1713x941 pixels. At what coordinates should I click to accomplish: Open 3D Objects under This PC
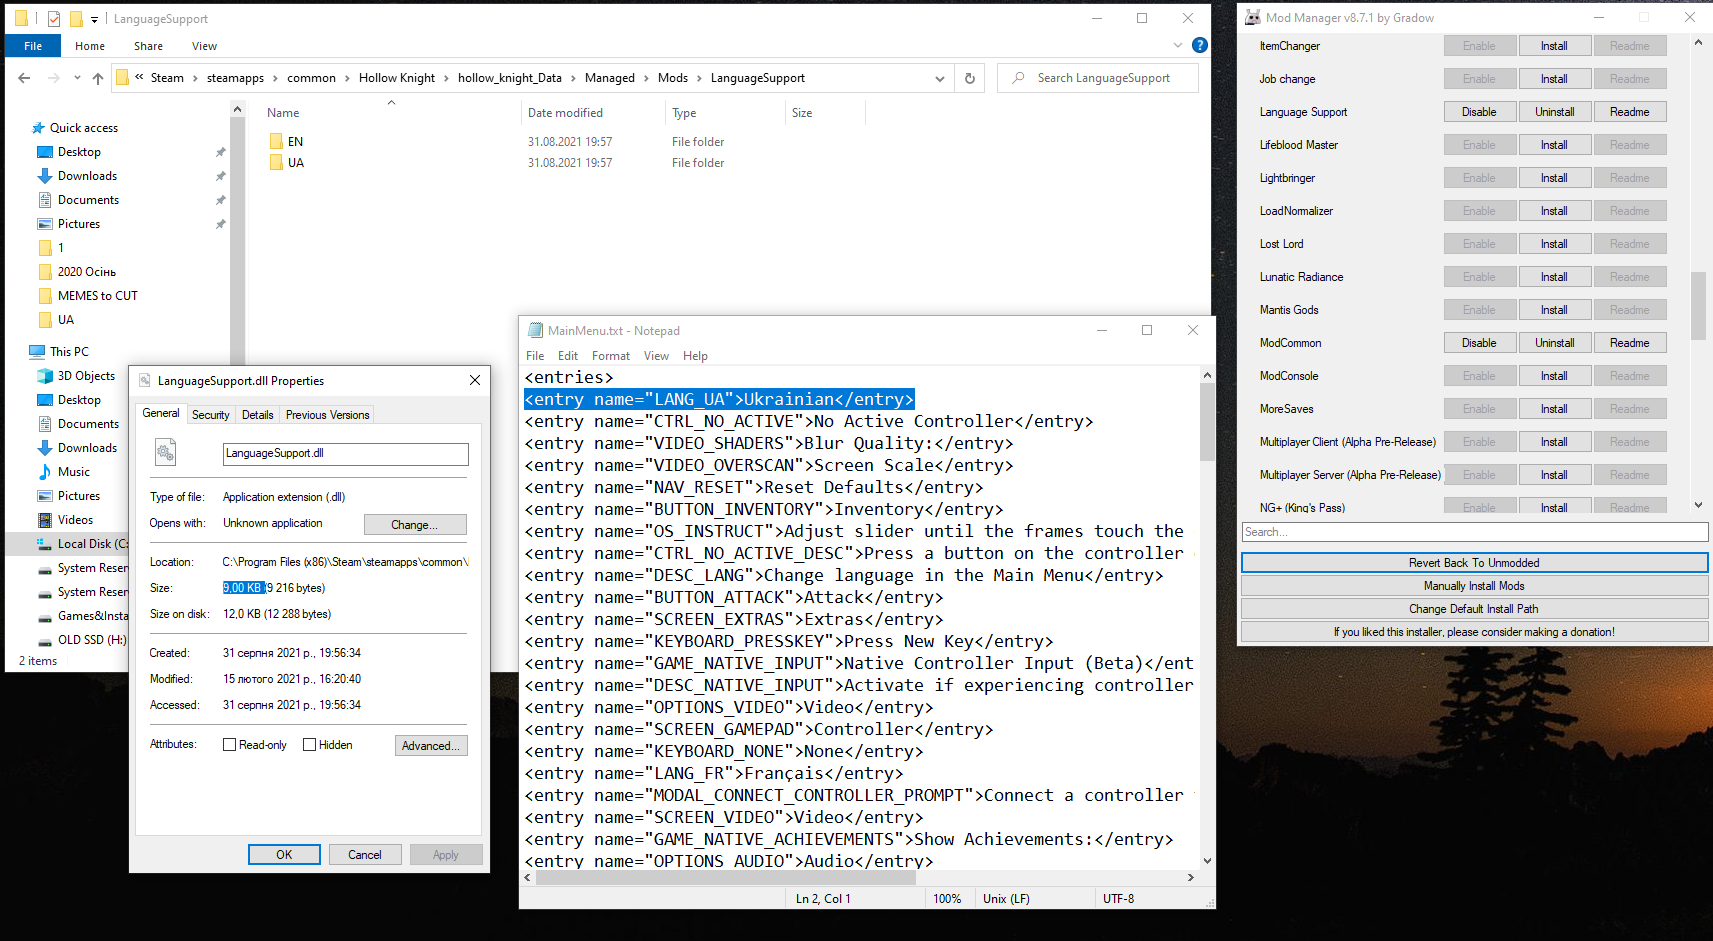click(86, 376)
